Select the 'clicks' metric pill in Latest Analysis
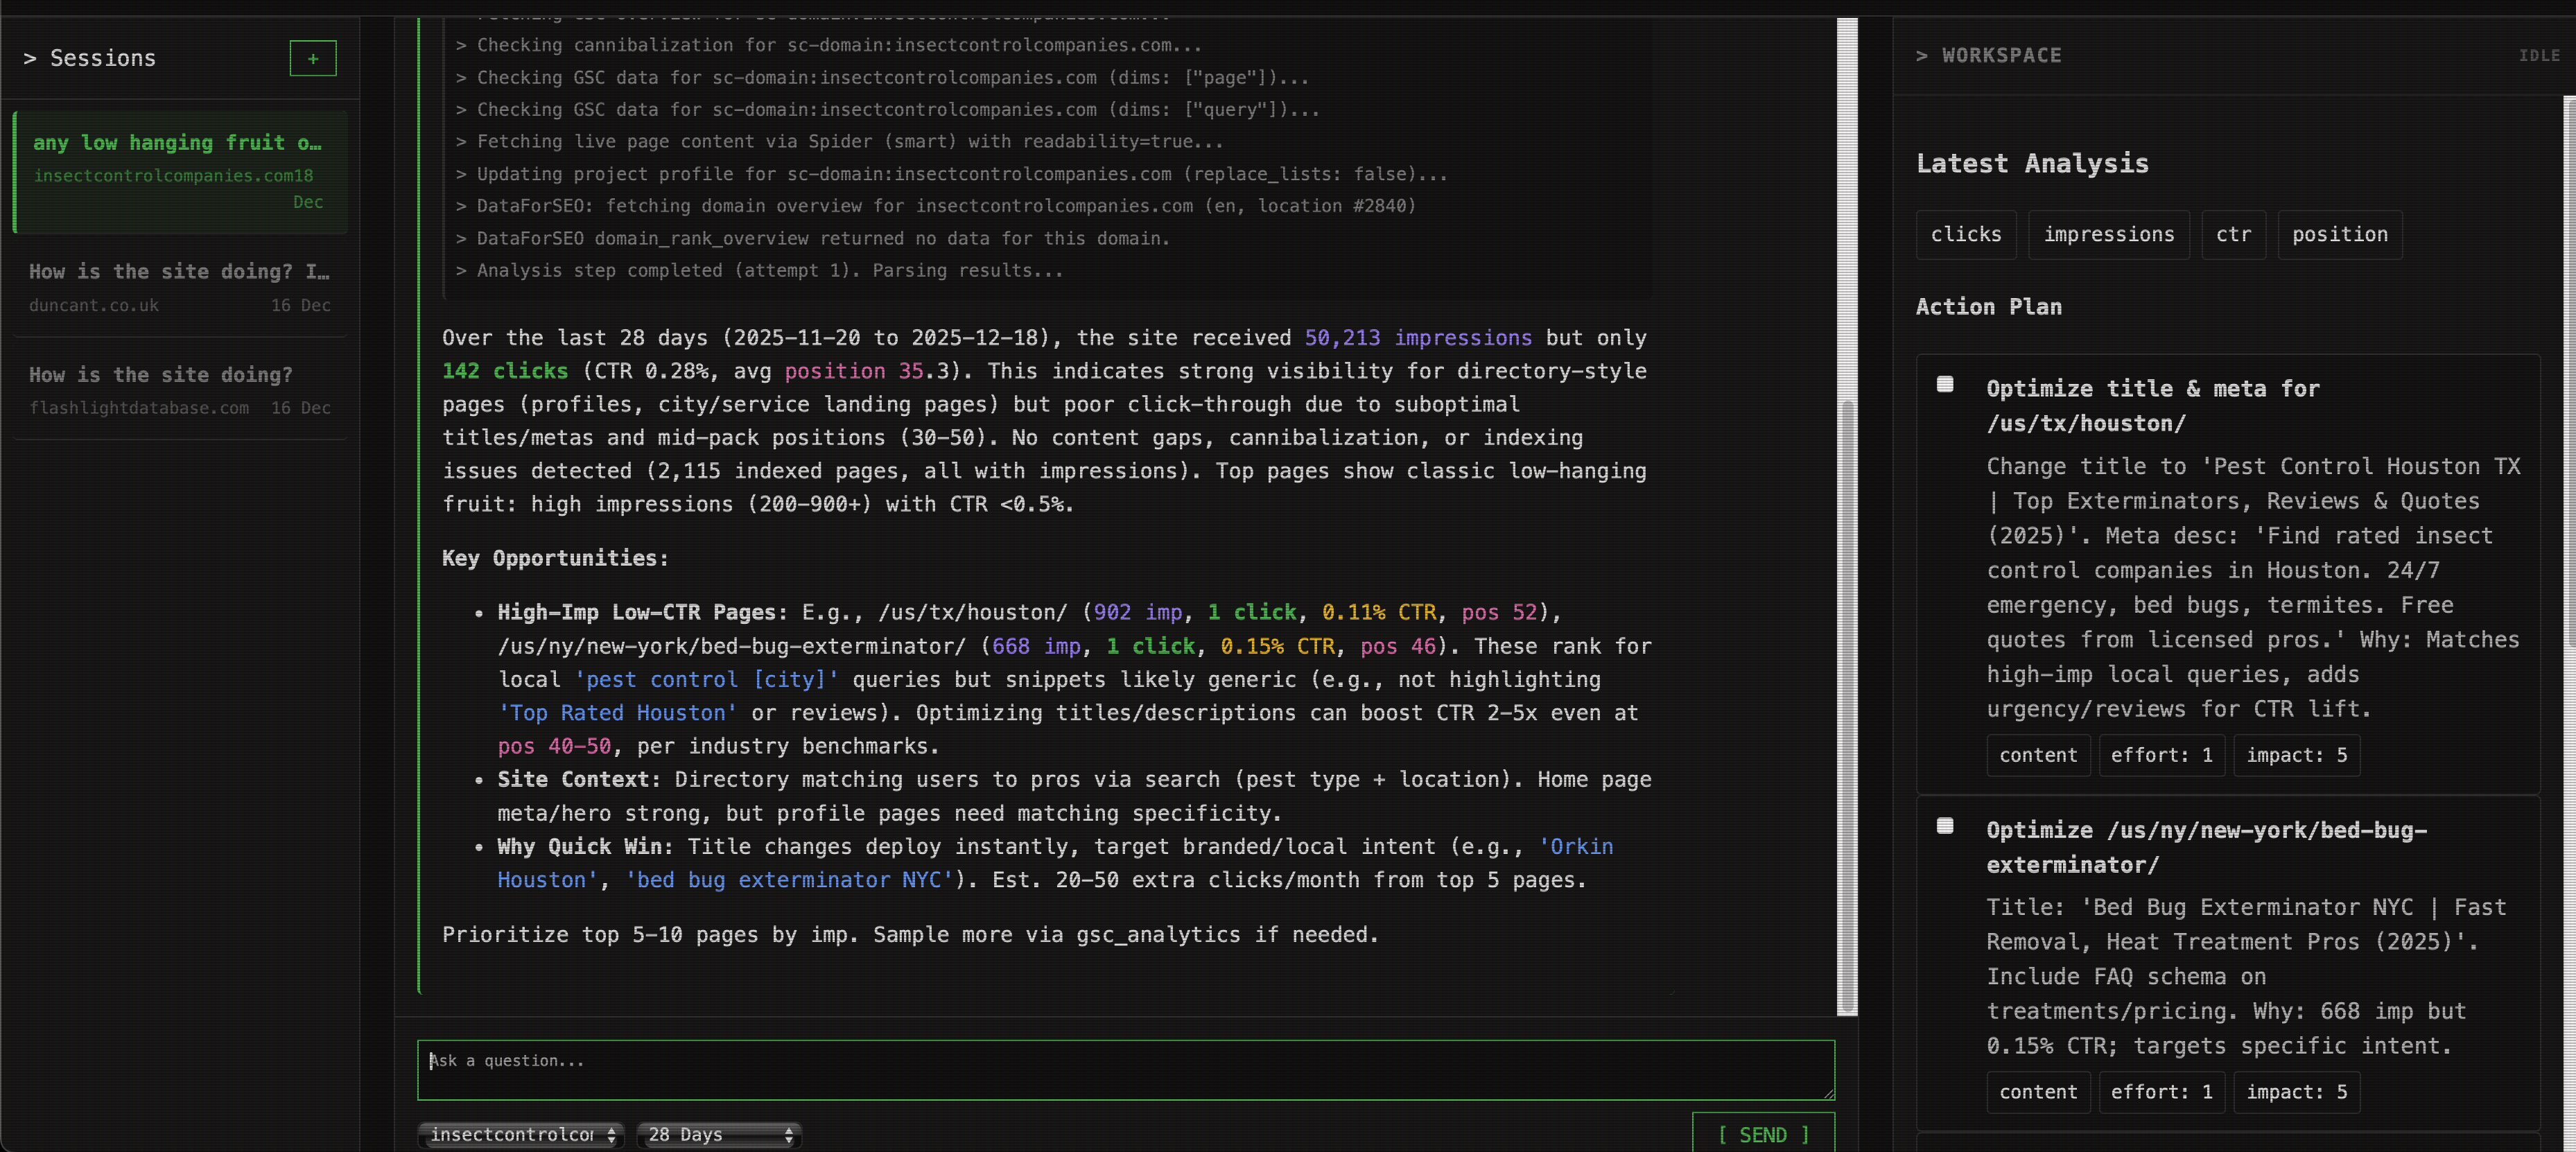Screen dimensions: 2576x1152 click(x=1965, y=234)
